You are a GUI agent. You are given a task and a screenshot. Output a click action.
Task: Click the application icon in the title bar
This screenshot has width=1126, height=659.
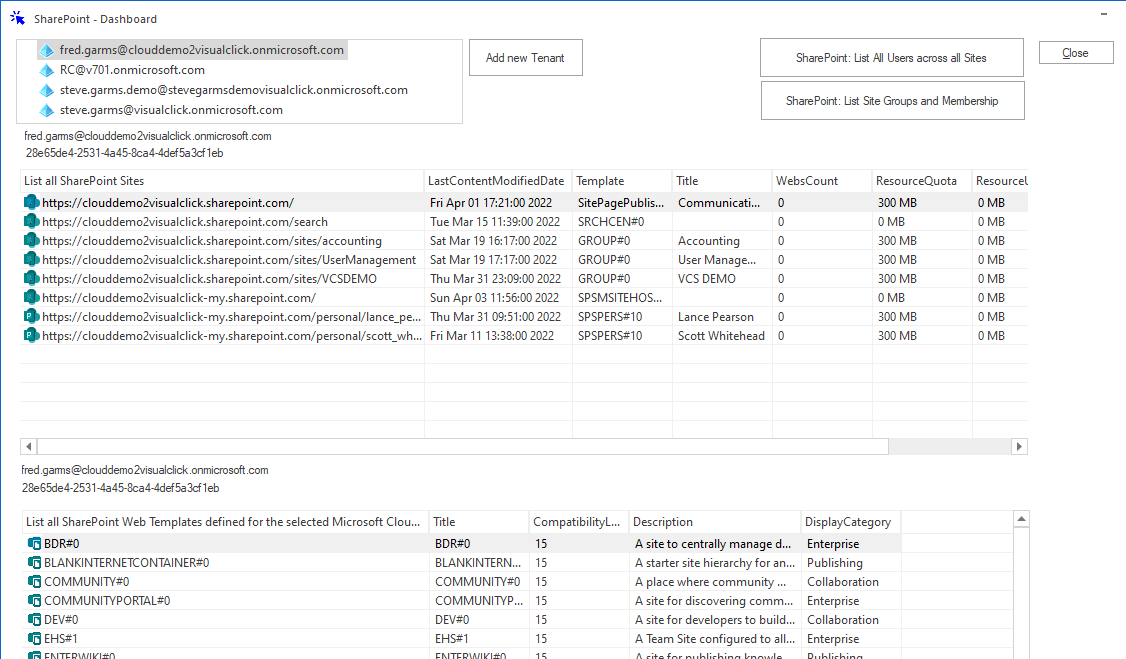click(16, 16)
